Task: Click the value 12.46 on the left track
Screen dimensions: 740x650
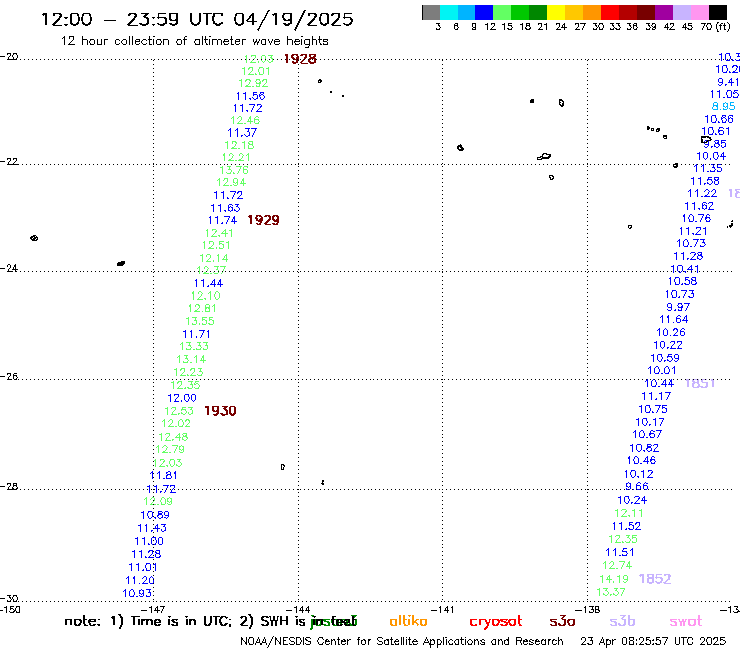Action: 245,120
